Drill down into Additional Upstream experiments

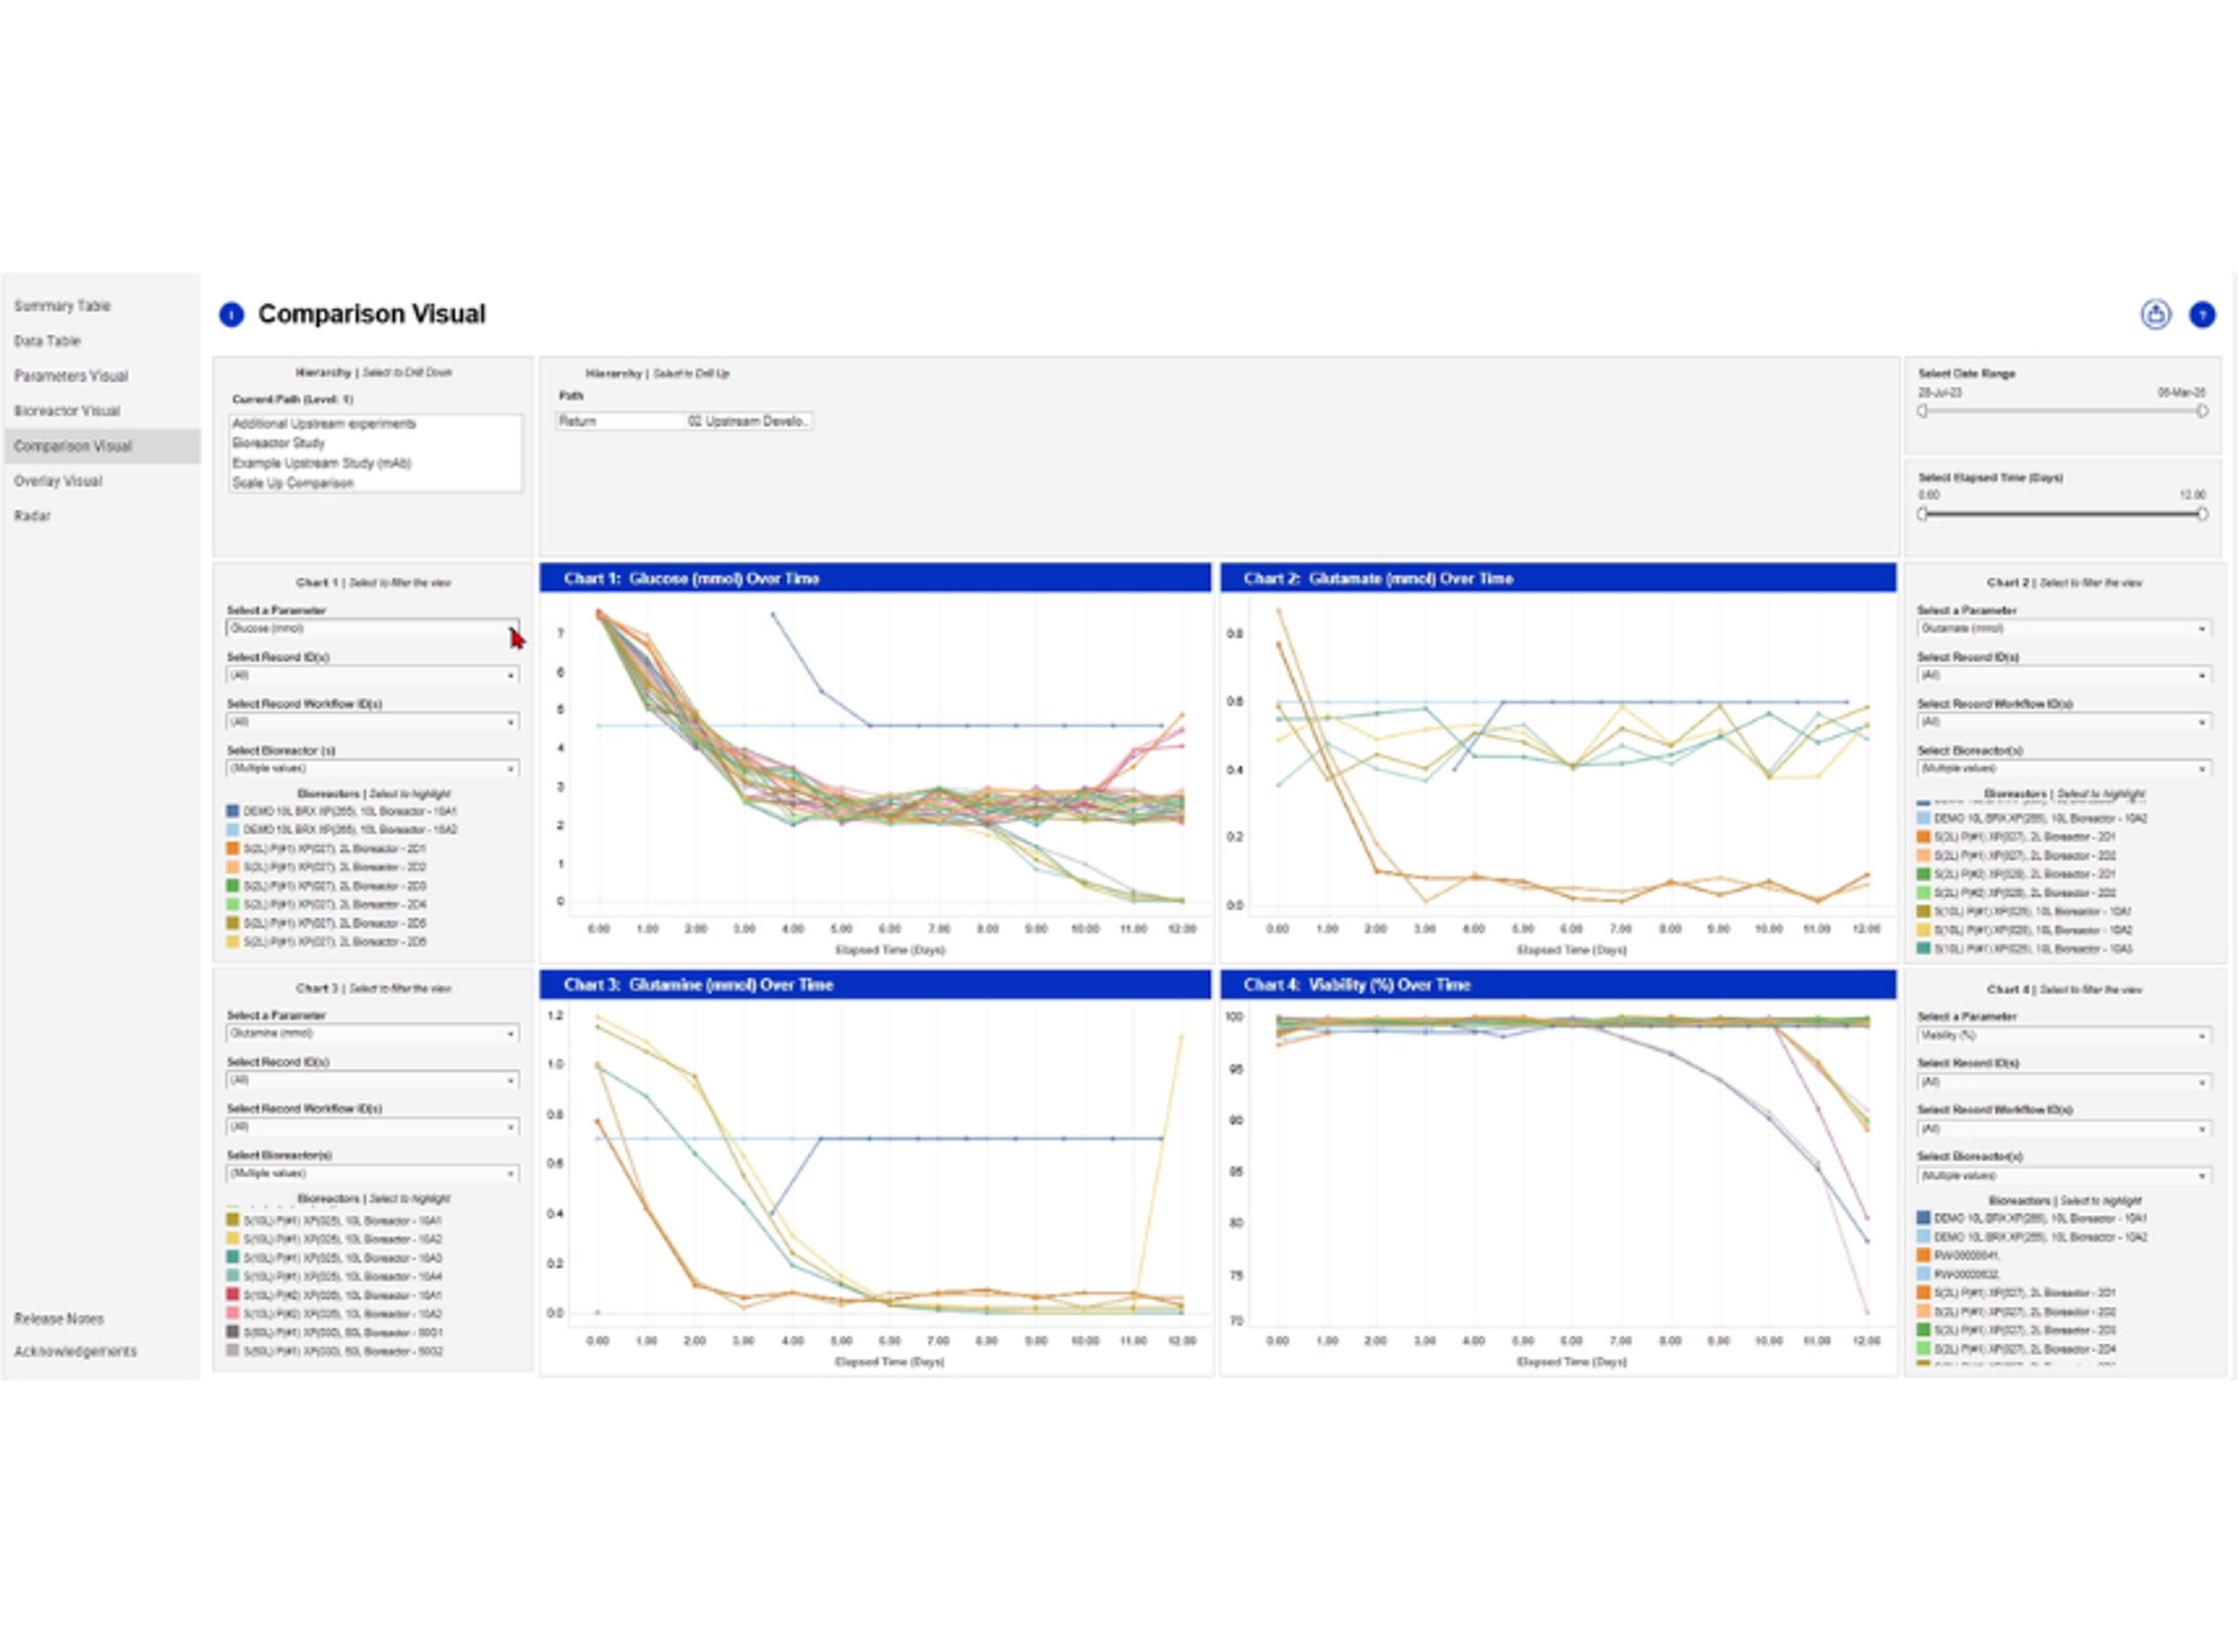pyautogui.click(x=324, y=424)
